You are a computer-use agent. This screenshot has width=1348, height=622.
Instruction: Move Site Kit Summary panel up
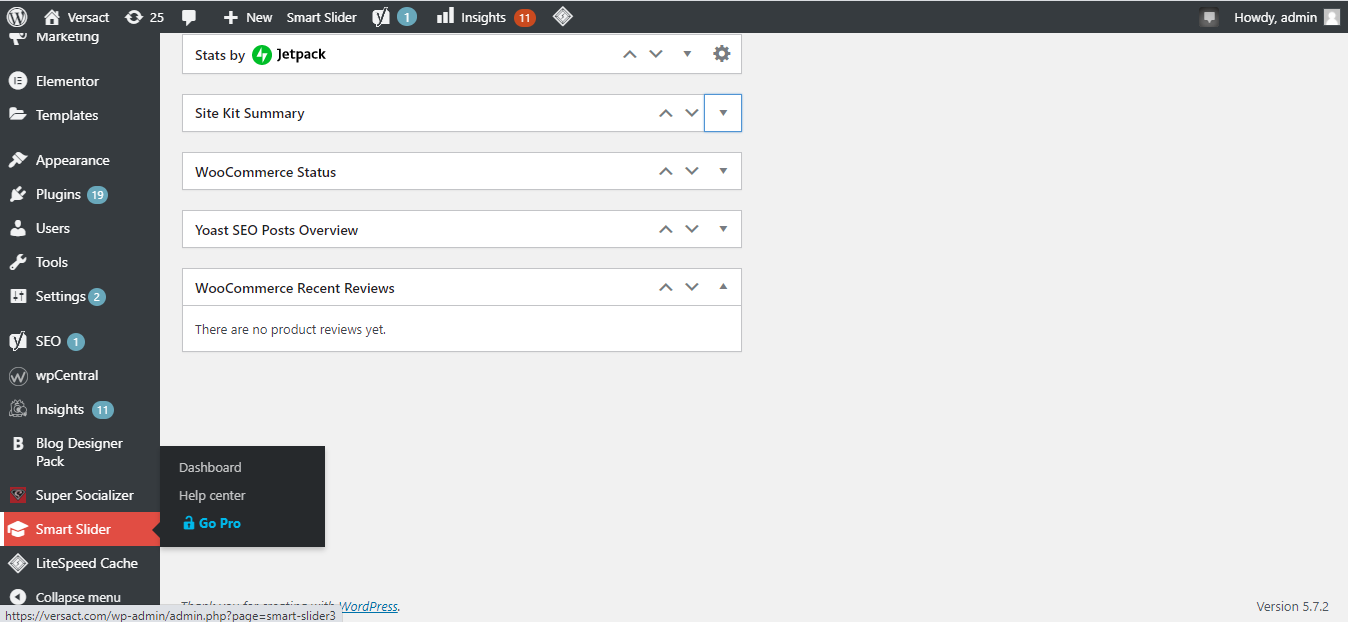666,113
